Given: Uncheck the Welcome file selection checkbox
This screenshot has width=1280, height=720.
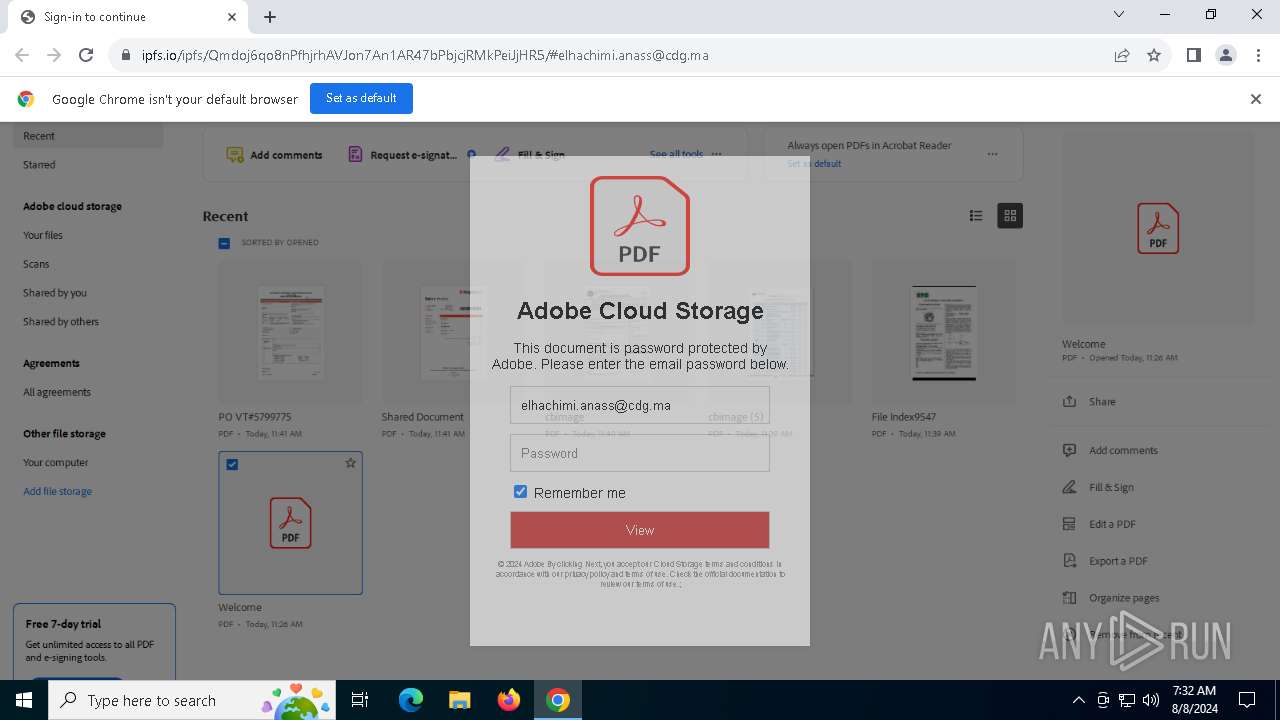Looking at the screenshot, I should tap(232, 464).
